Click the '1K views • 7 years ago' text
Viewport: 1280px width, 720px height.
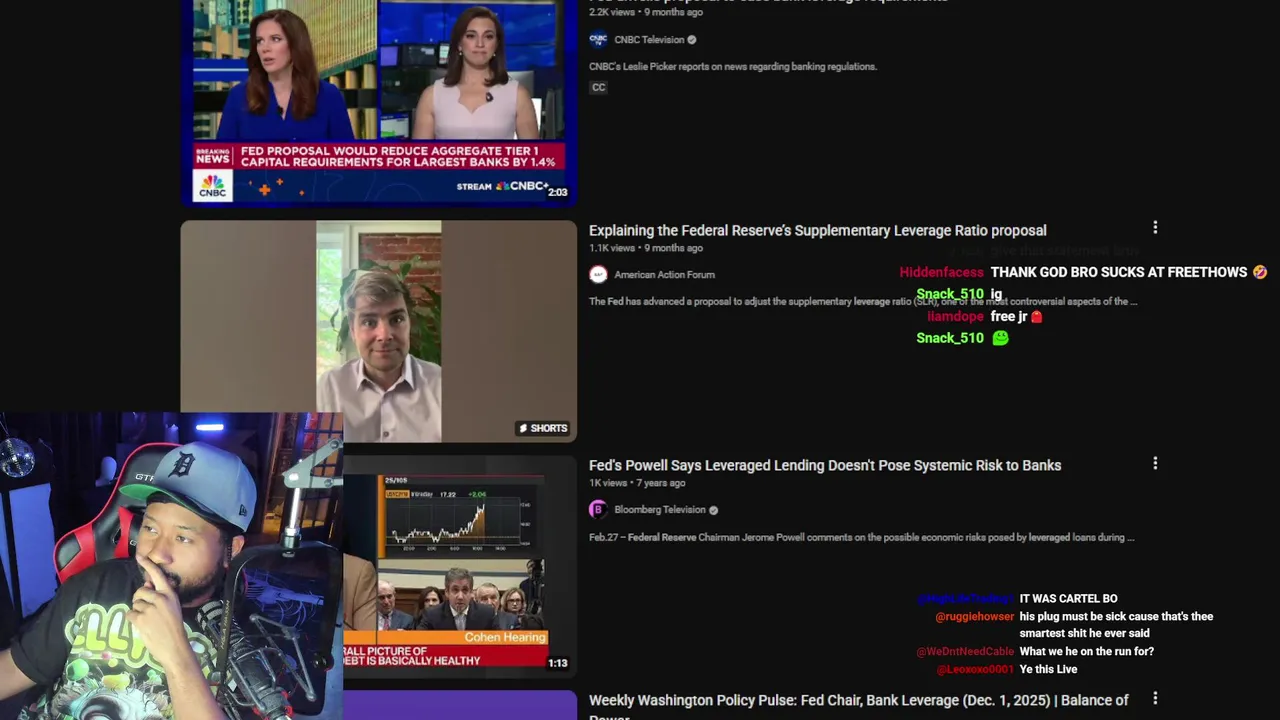[x=637, y=483]
